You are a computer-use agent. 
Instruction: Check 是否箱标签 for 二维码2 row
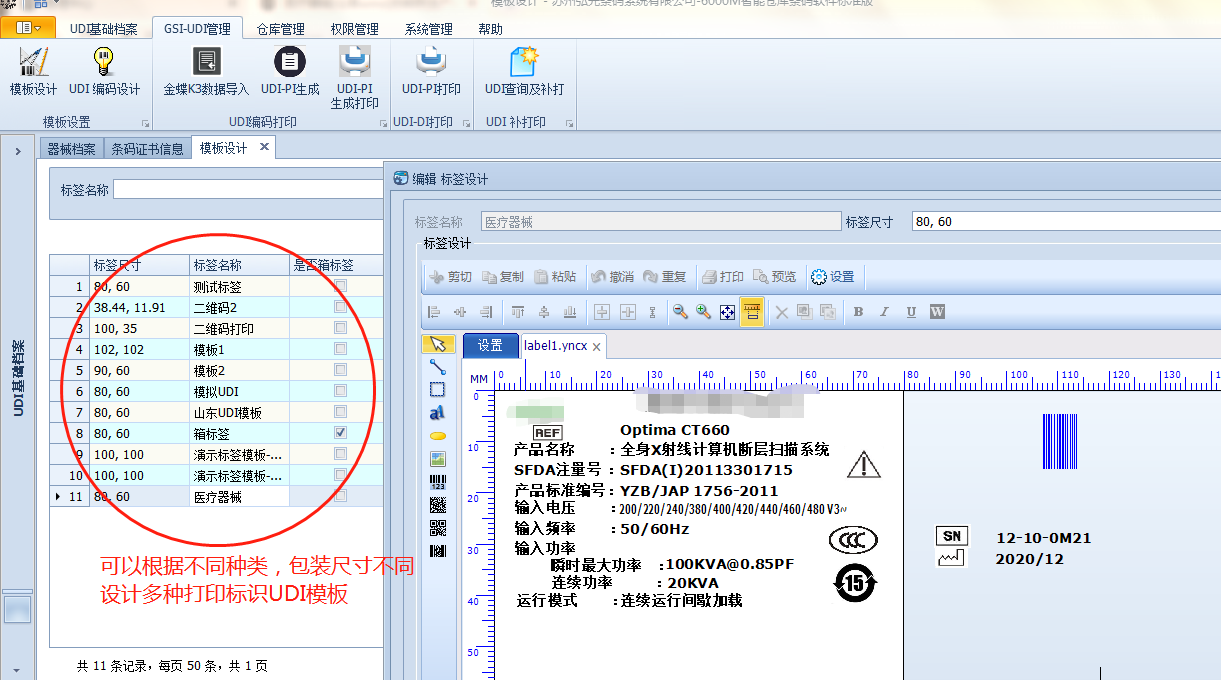click(x=340, y=307)
